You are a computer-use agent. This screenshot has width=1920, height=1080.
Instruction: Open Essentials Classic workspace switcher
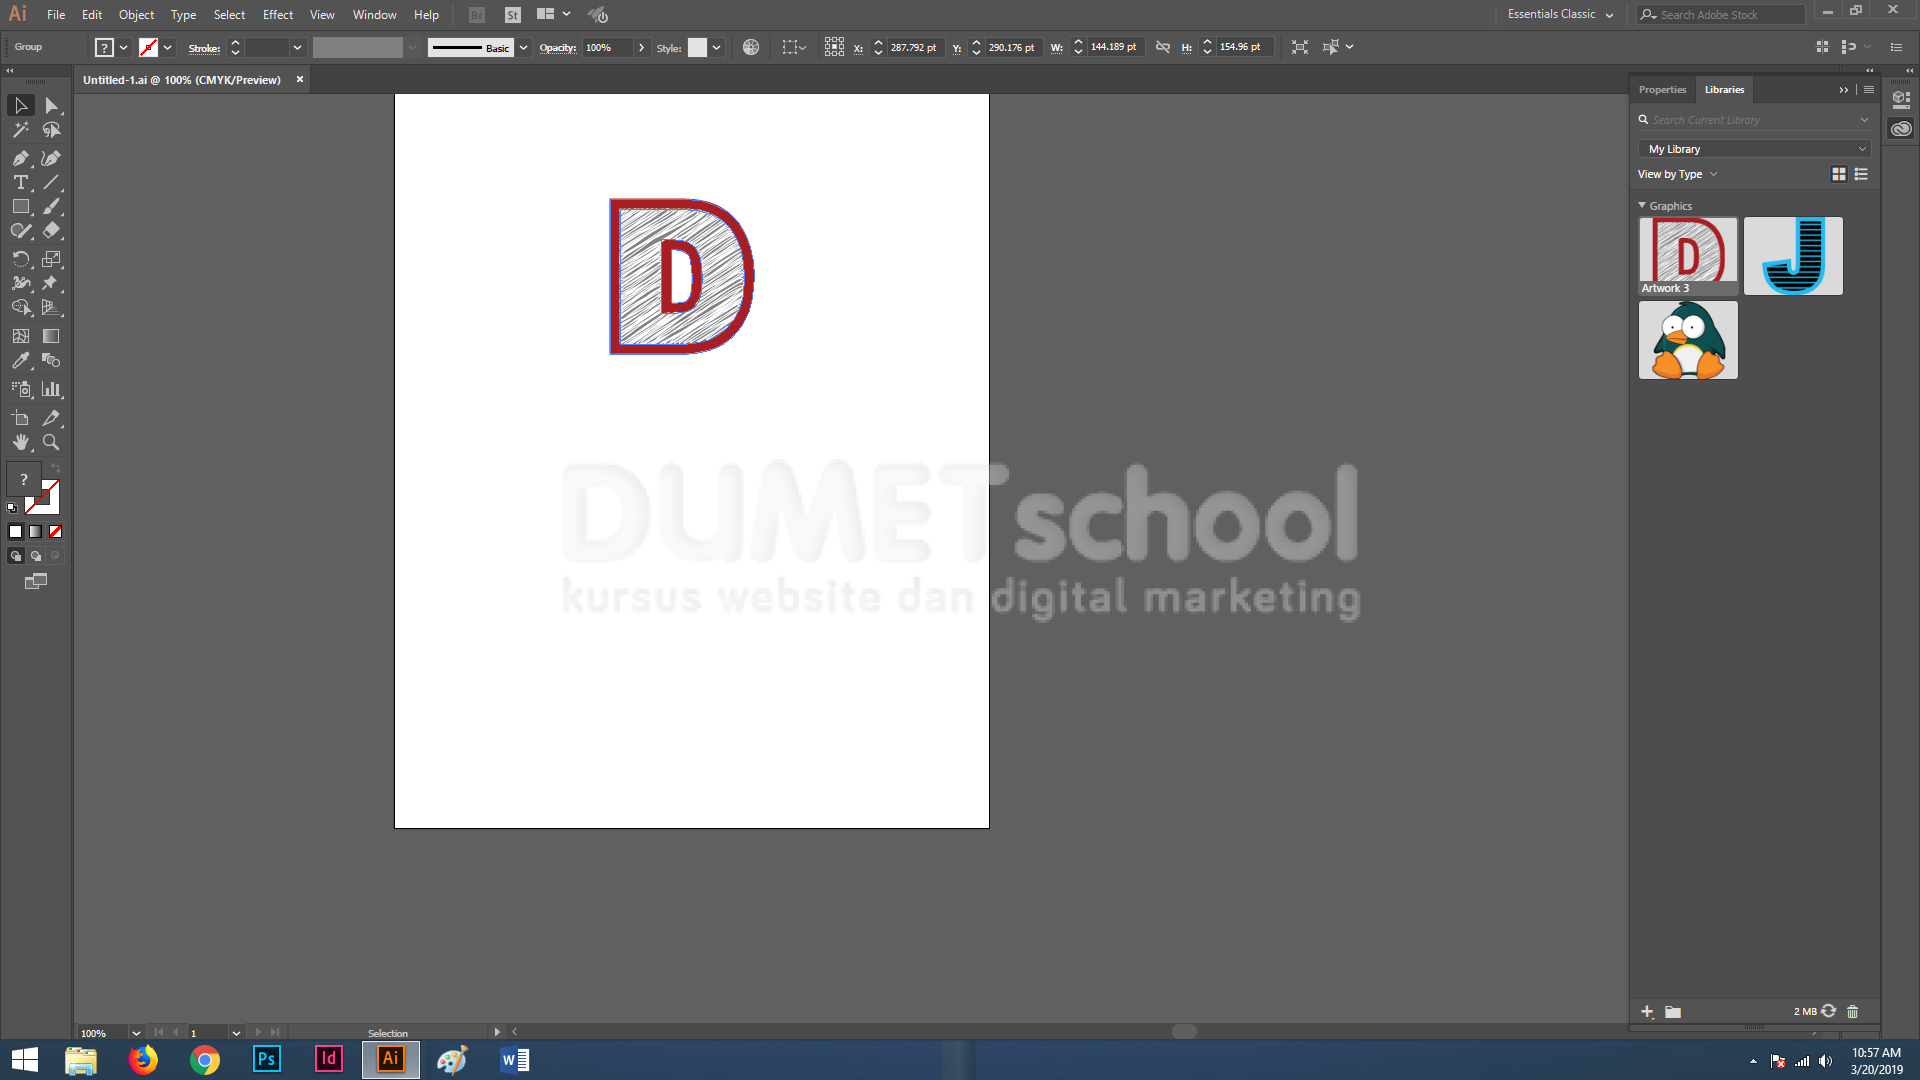tap(1560, 14)
